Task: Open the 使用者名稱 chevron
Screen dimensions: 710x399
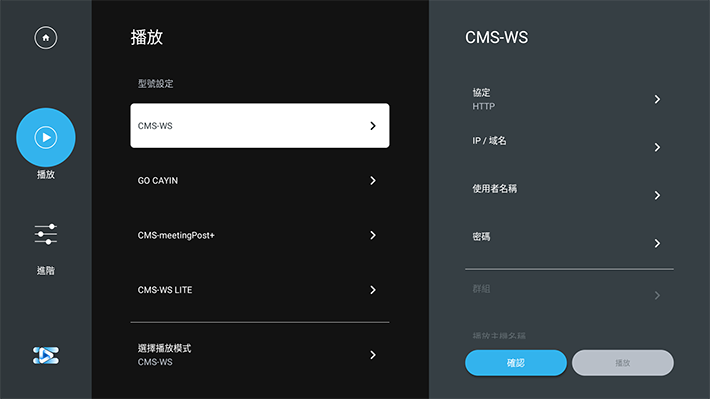Action: [657, 195]
